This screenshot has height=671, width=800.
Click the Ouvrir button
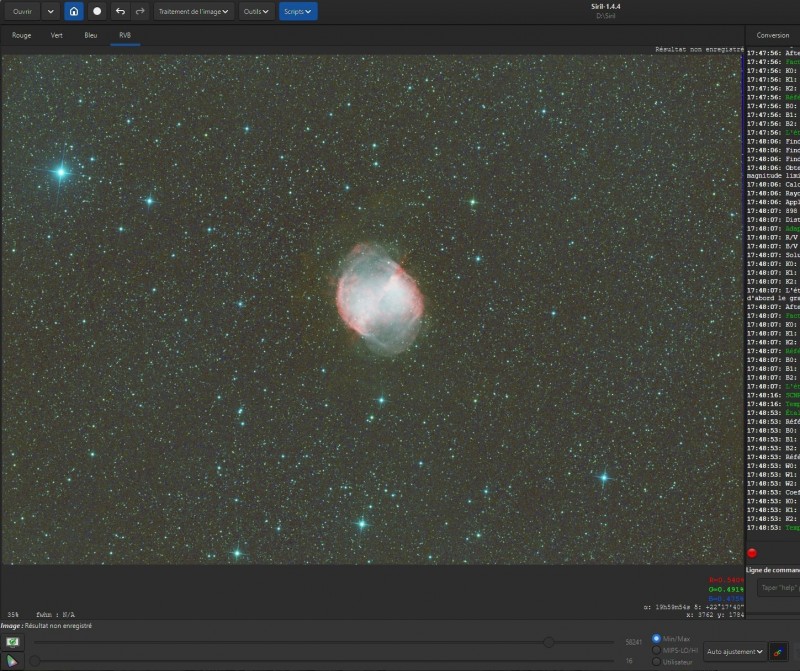(22, 11)
